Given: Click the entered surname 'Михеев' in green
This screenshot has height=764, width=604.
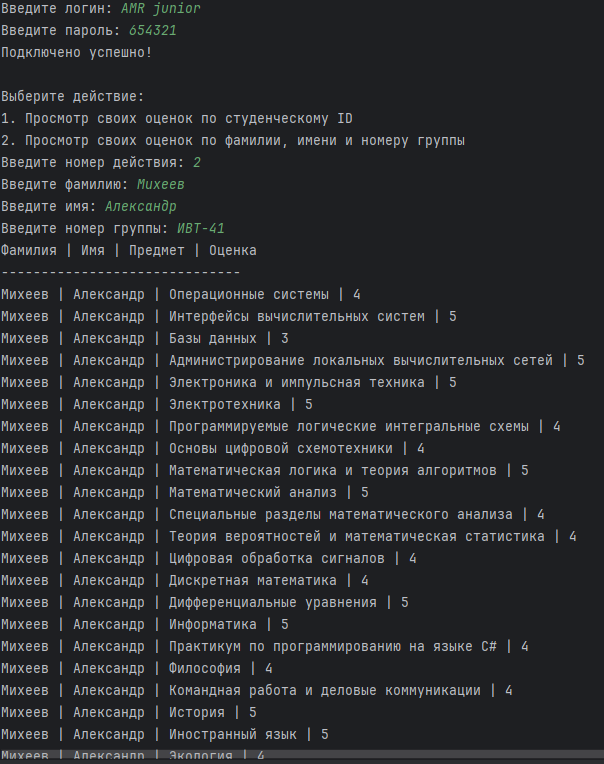Looking at the screenshot, I should tap(161, 184).
